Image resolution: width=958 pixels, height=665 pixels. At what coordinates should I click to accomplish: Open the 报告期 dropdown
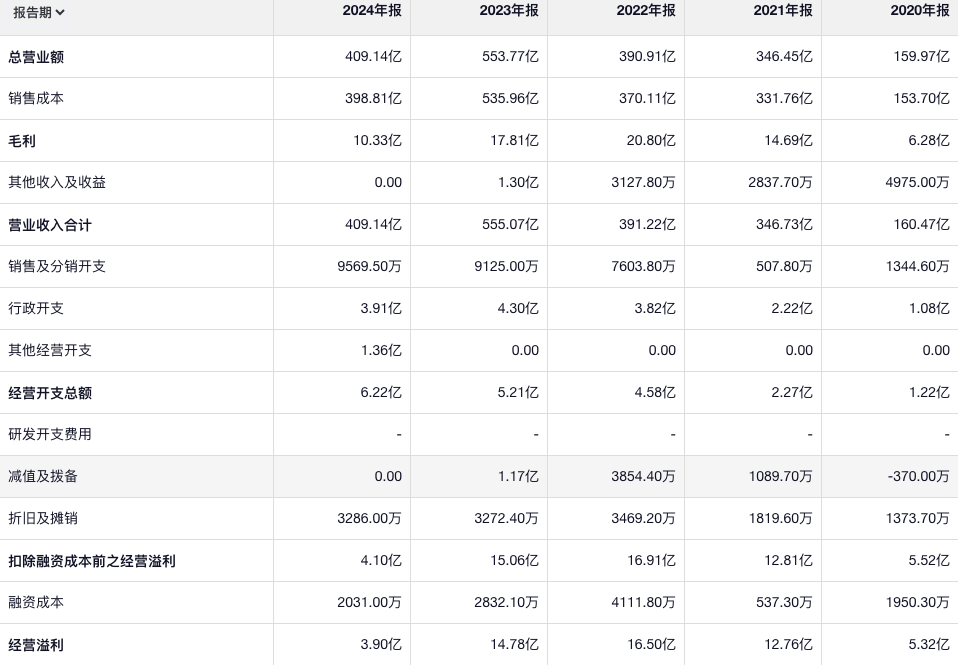click(39, 13)
